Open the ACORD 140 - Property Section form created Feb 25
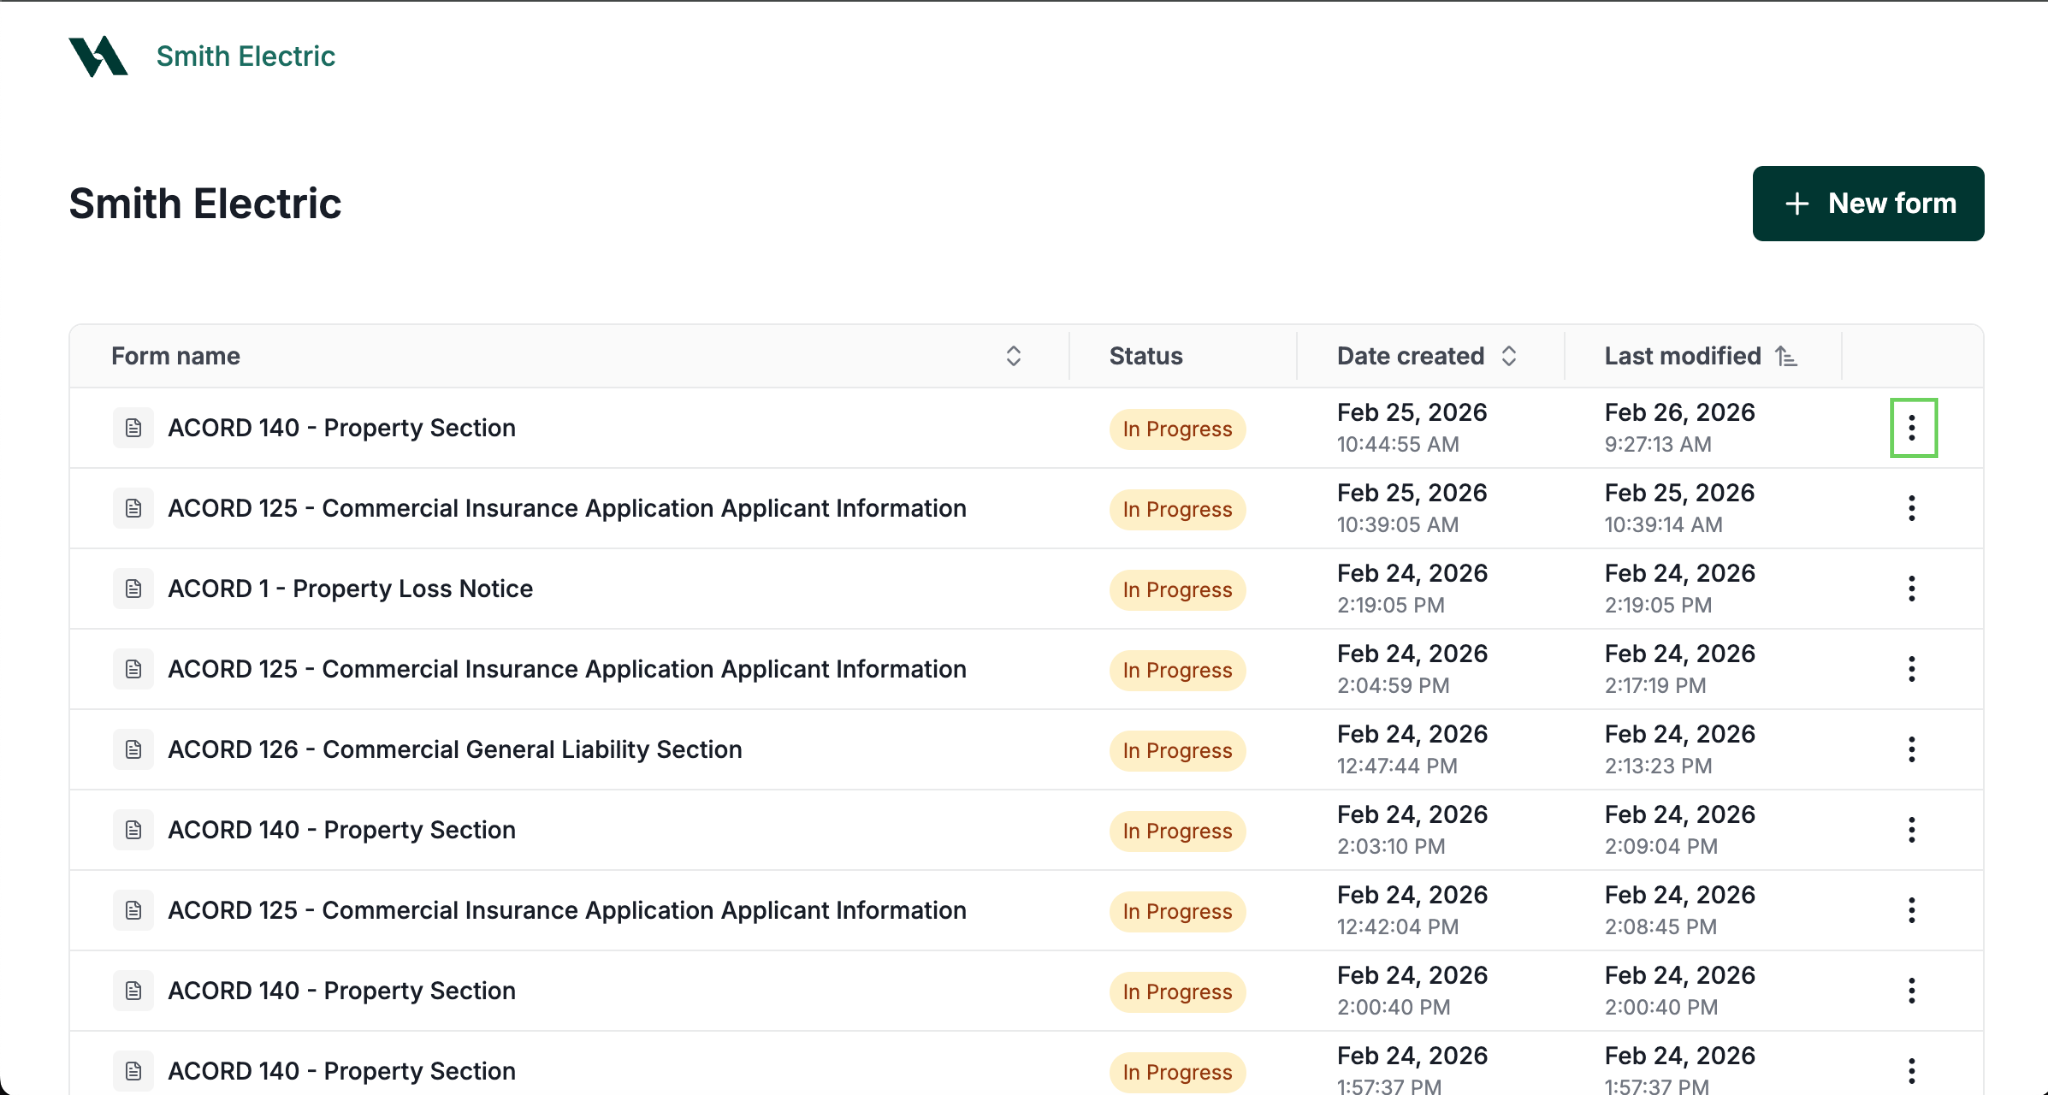Image resolution: width=2048 pixels, height=1095 pixels. tap(342, 428)
